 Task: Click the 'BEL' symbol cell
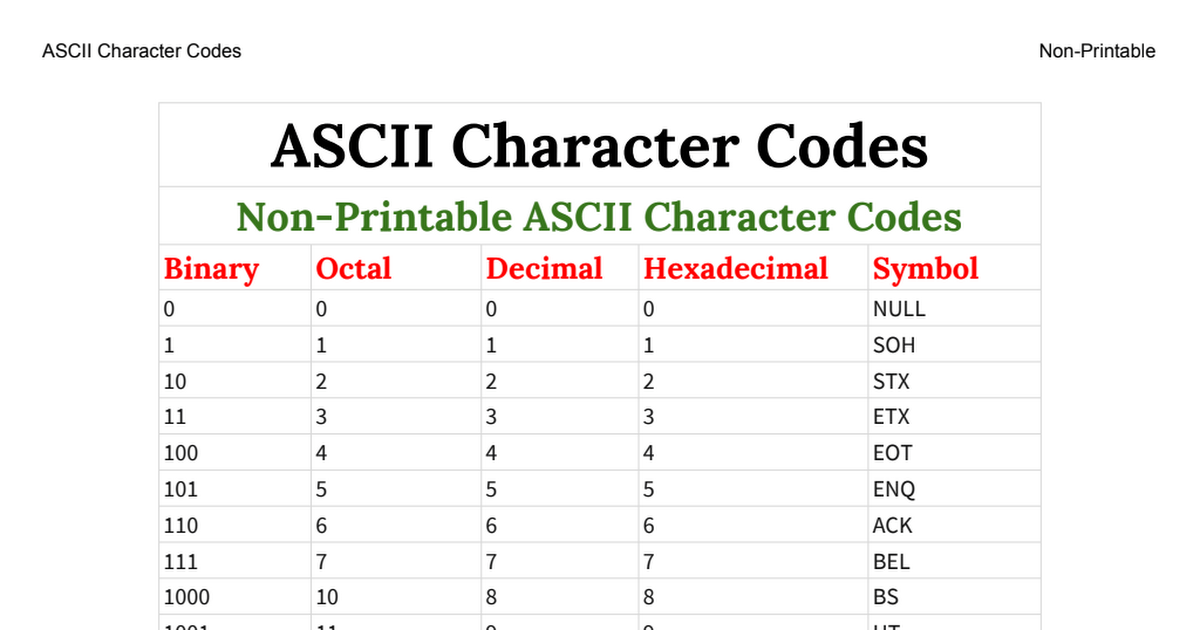point(892,561)
